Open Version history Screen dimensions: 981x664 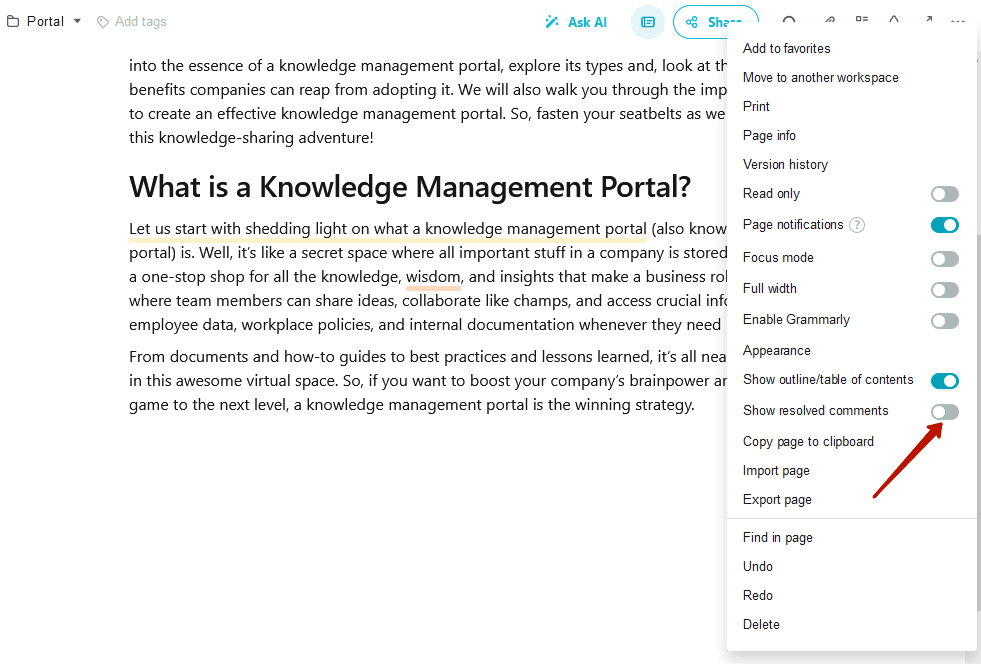pyautogui.click(x=785, y=165)
